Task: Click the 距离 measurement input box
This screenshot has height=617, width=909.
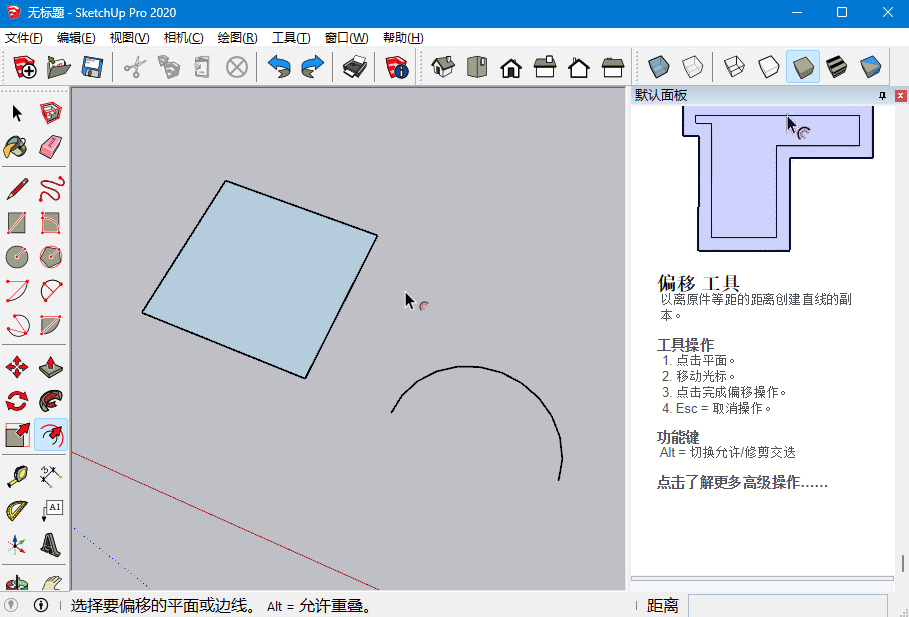Action: coord(787,606)
